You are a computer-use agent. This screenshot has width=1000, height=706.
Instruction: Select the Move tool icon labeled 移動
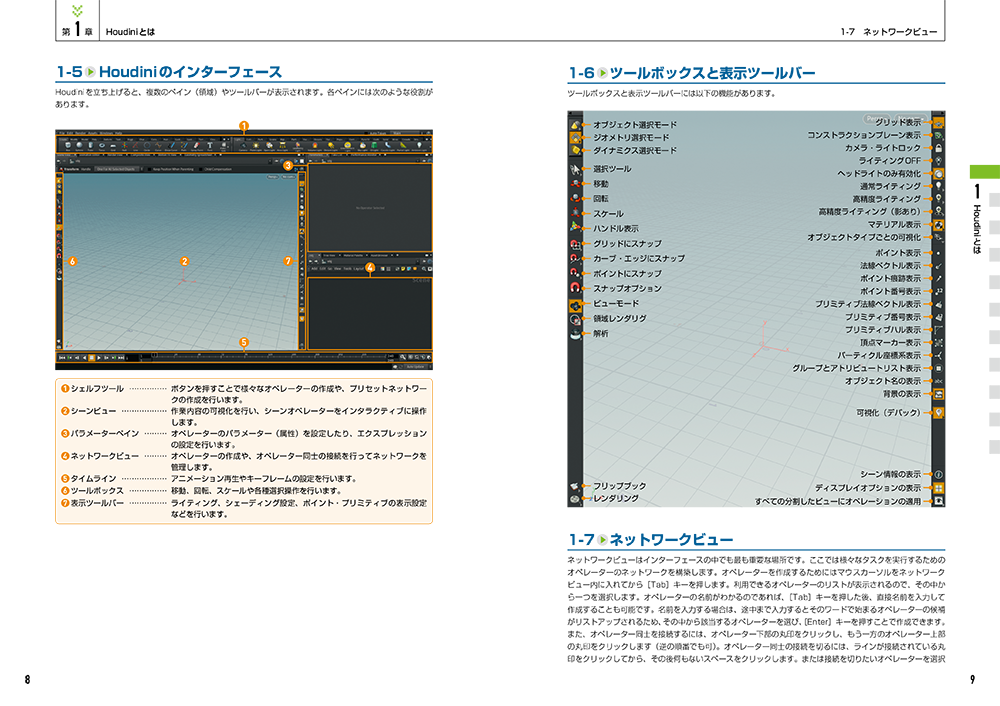pyautogui.click(x=576, y=185)
